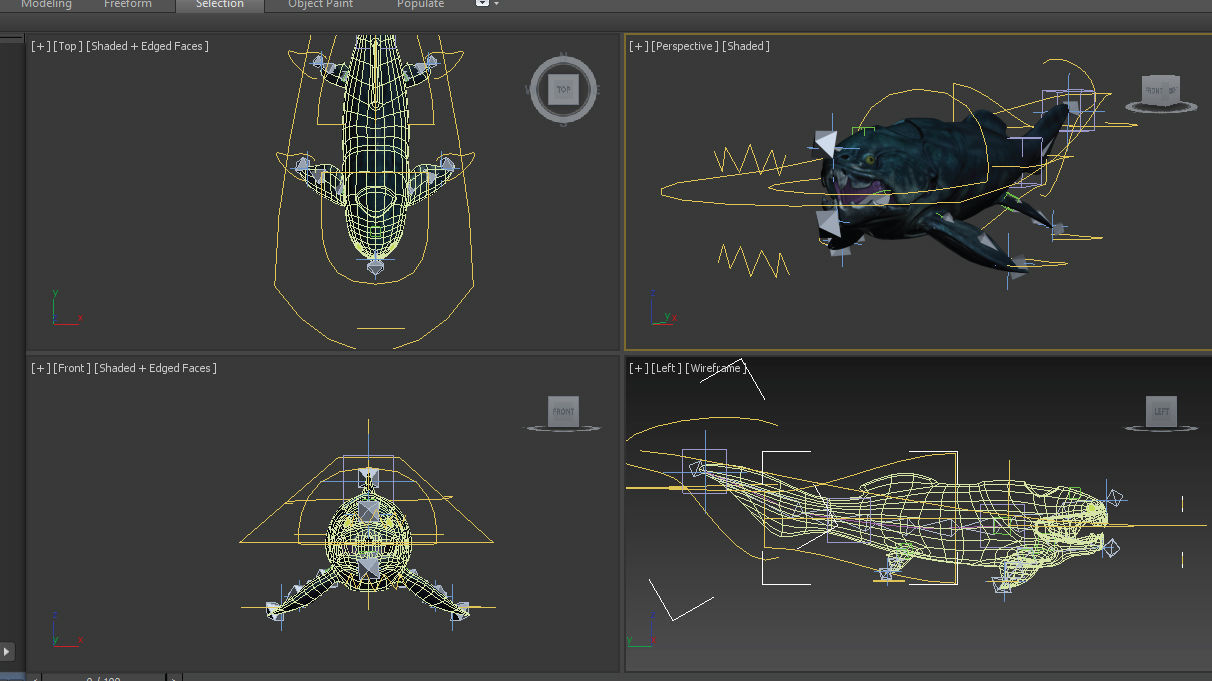The image size is (1212, 681).
Task: Open the [Front] point-of-view viewport menu
Action: pyautogui.click(x=71, y=368)
